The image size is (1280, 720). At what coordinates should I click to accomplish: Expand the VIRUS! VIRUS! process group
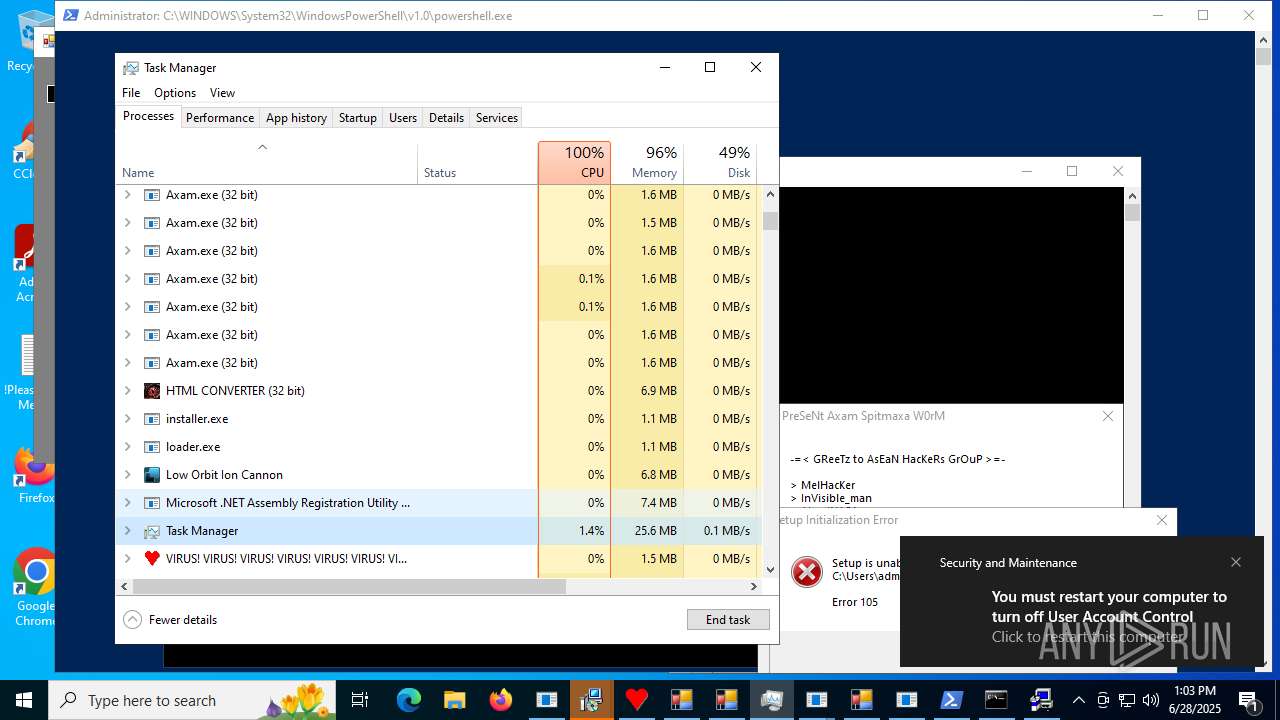click(x=127, y=559)
